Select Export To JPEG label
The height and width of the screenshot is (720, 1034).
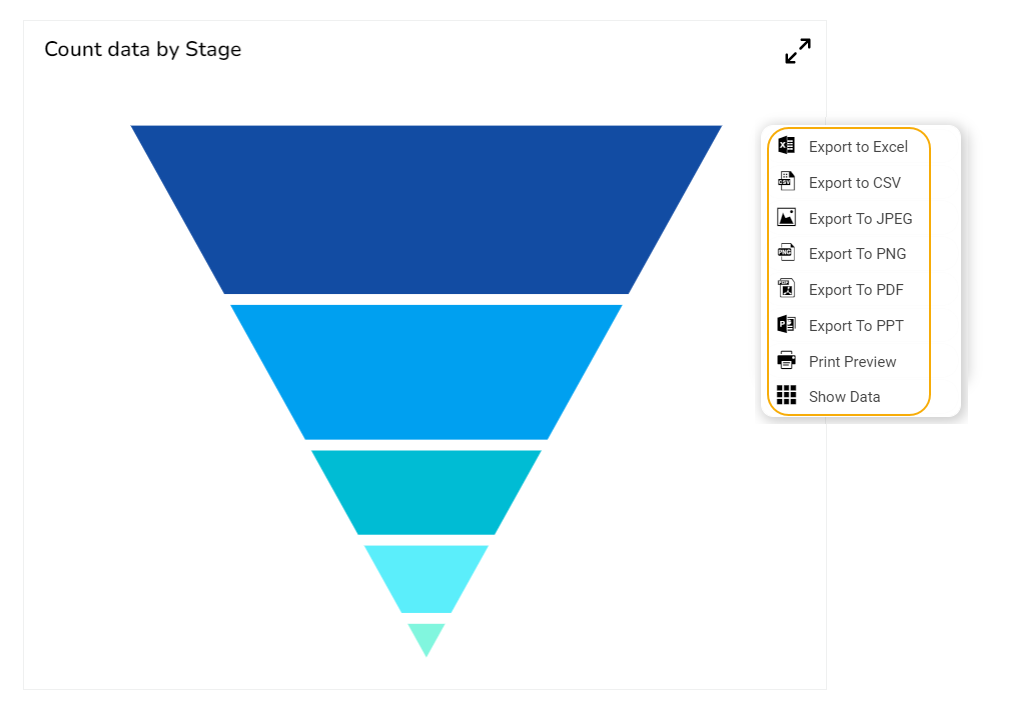pyautogui.click(x=860, y=219)
